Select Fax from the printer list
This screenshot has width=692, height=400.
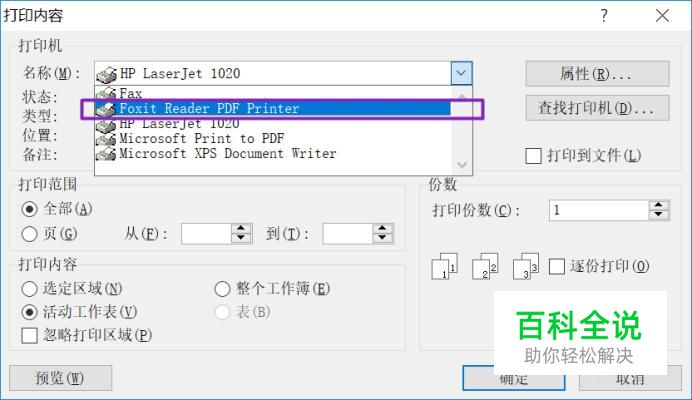pyautogui.click(x=273, y=93)
